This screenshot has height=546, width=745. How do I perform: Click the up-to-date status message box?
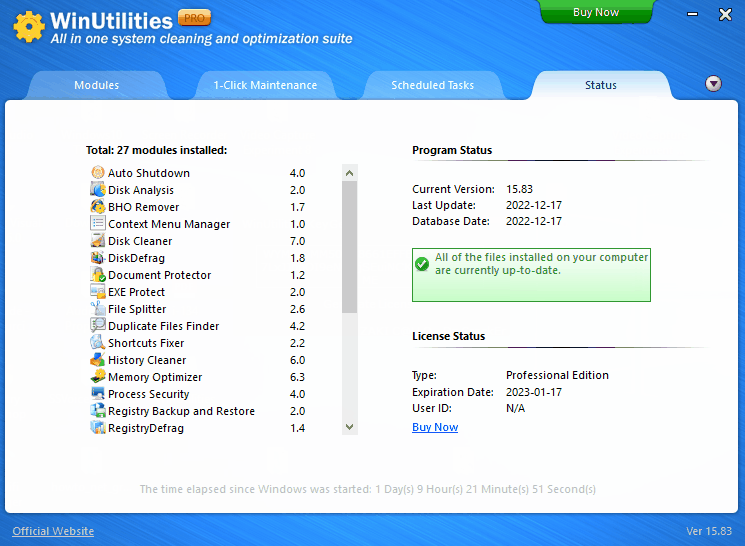click(x=531, y=275)
